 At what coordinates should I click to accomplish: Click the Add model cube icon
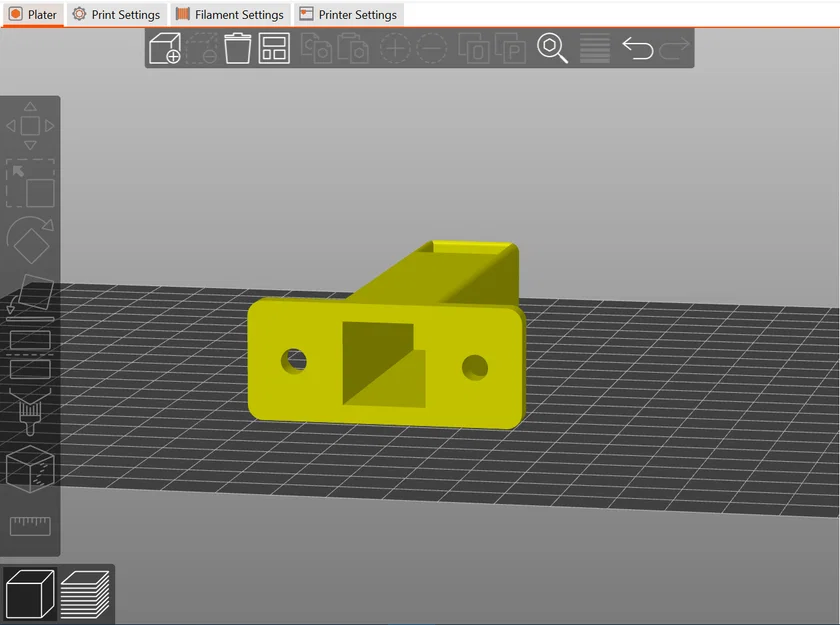[165, 48]
